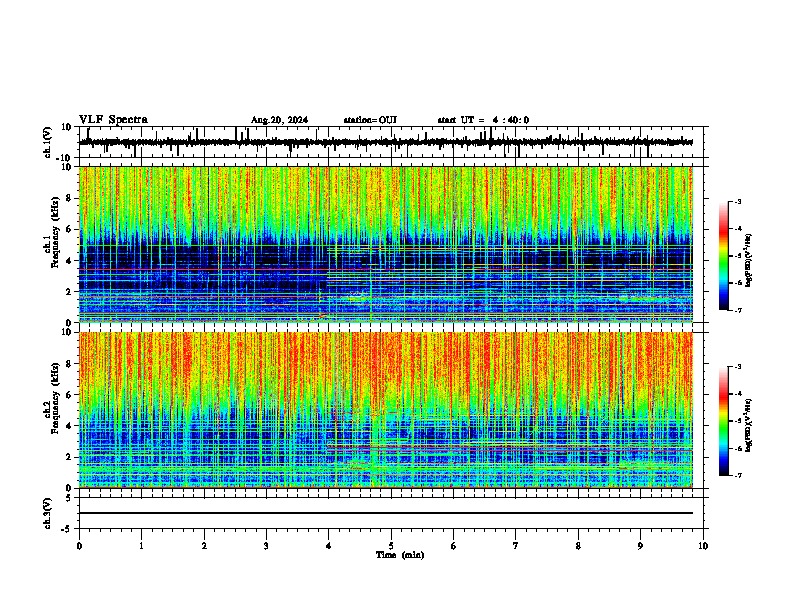Click the date label 'Aug.20, 2024'
Viewport: 792px width, 612px height.
279,120
